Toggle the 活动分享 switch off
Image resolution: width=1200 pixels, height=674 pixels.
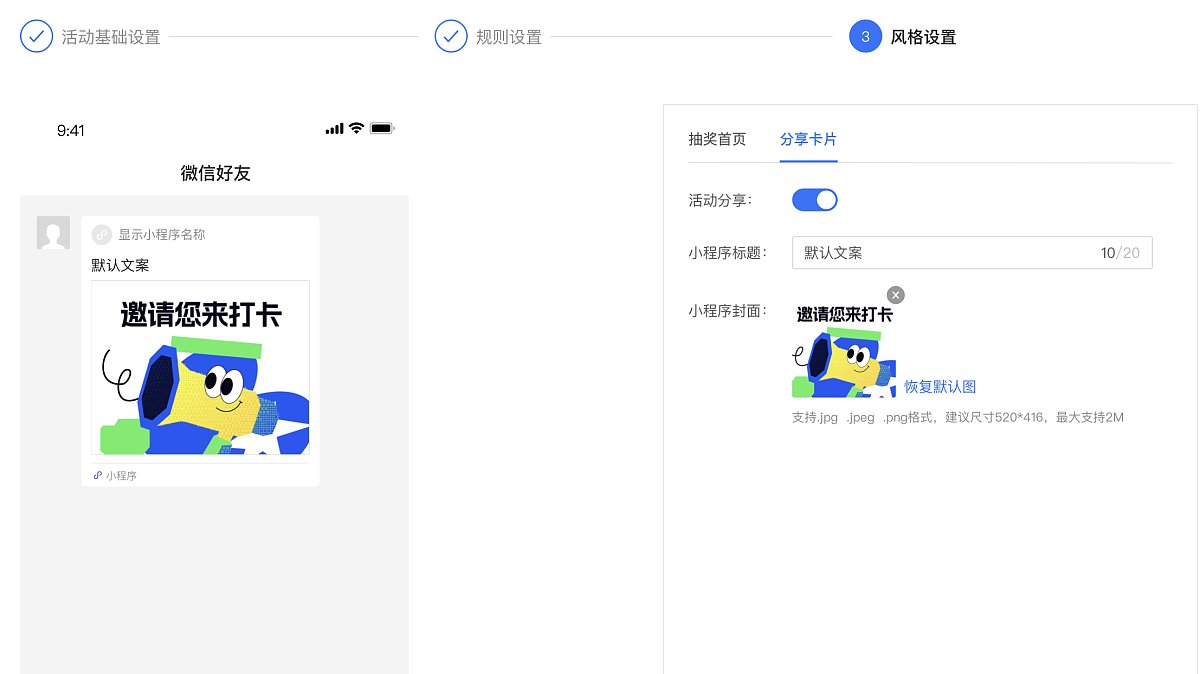coord(815,200)
